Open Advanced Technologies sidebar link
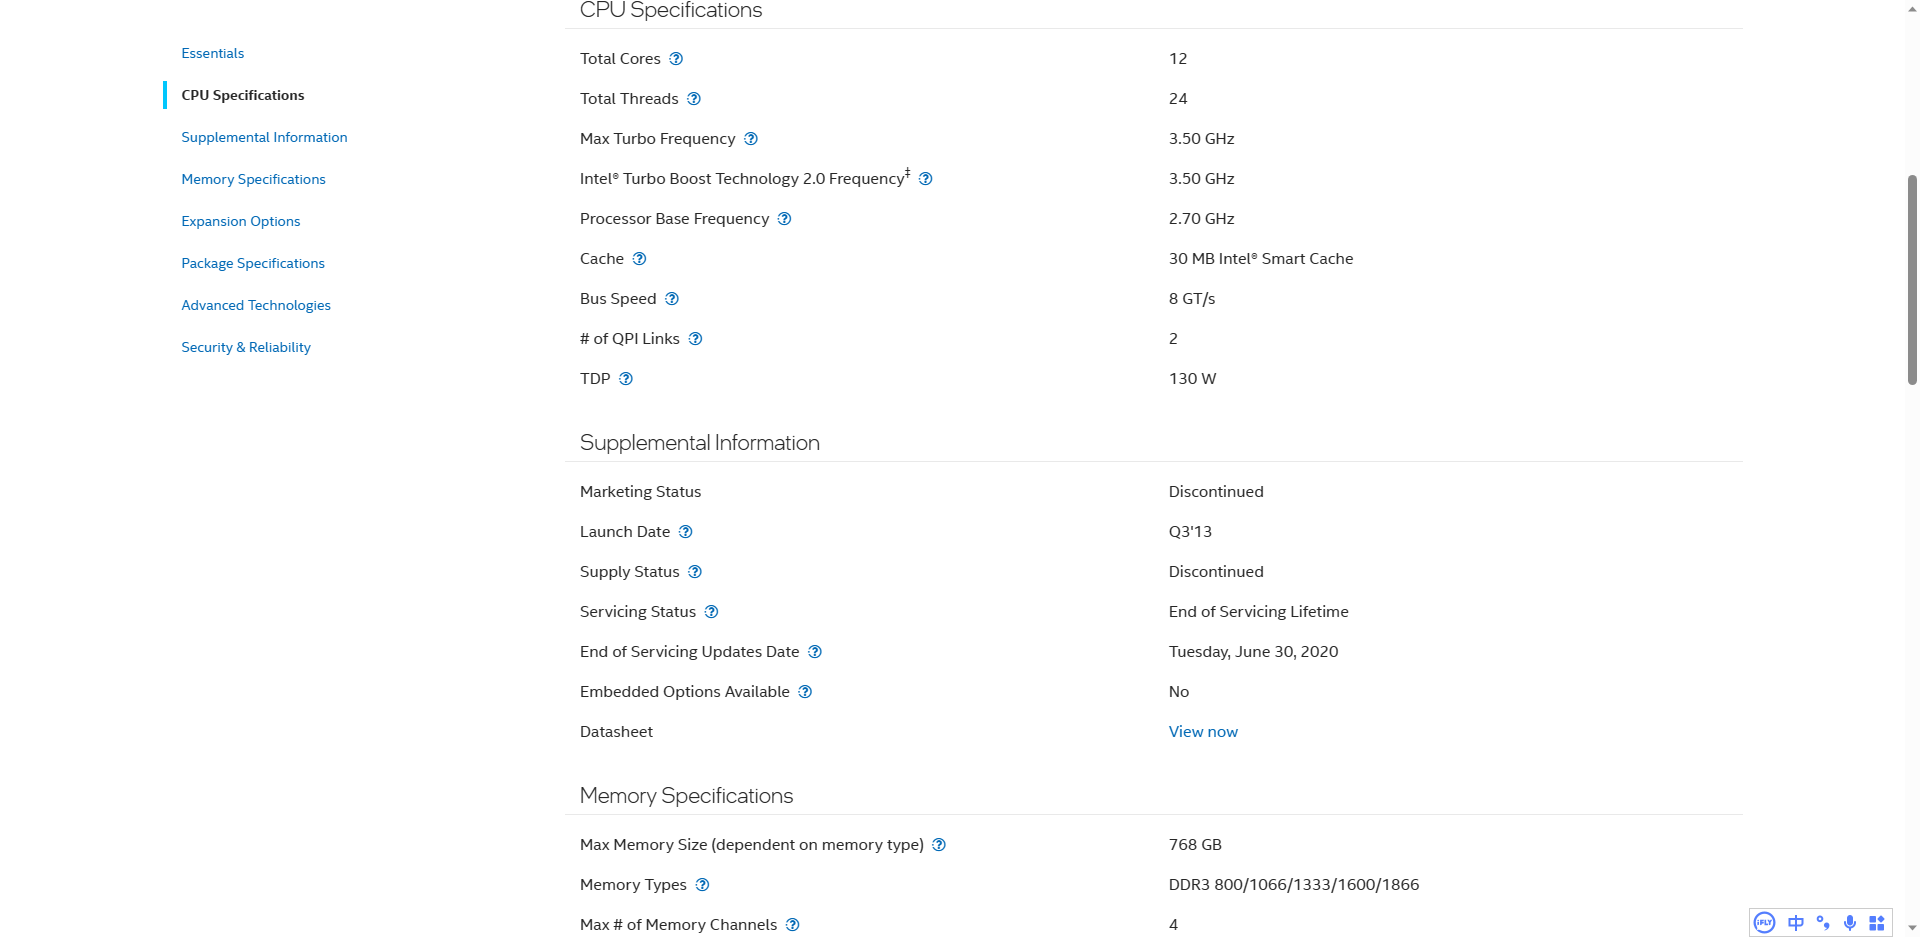This screenshot has height=937, width=1920. [x=255, y=305]
